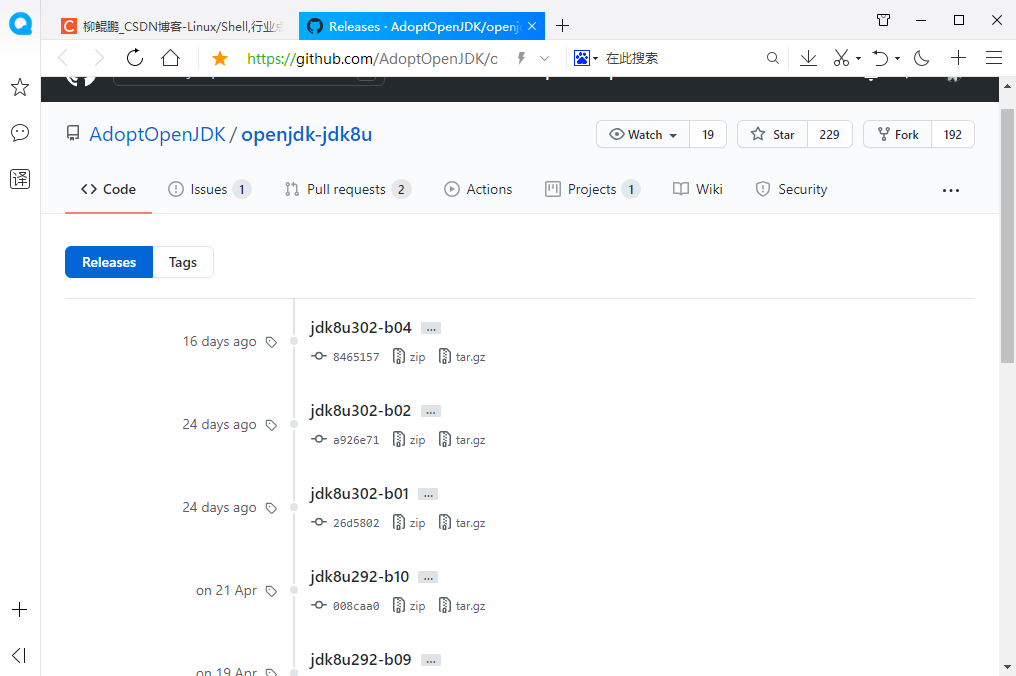Go to the home page icon

pos(170,58)
